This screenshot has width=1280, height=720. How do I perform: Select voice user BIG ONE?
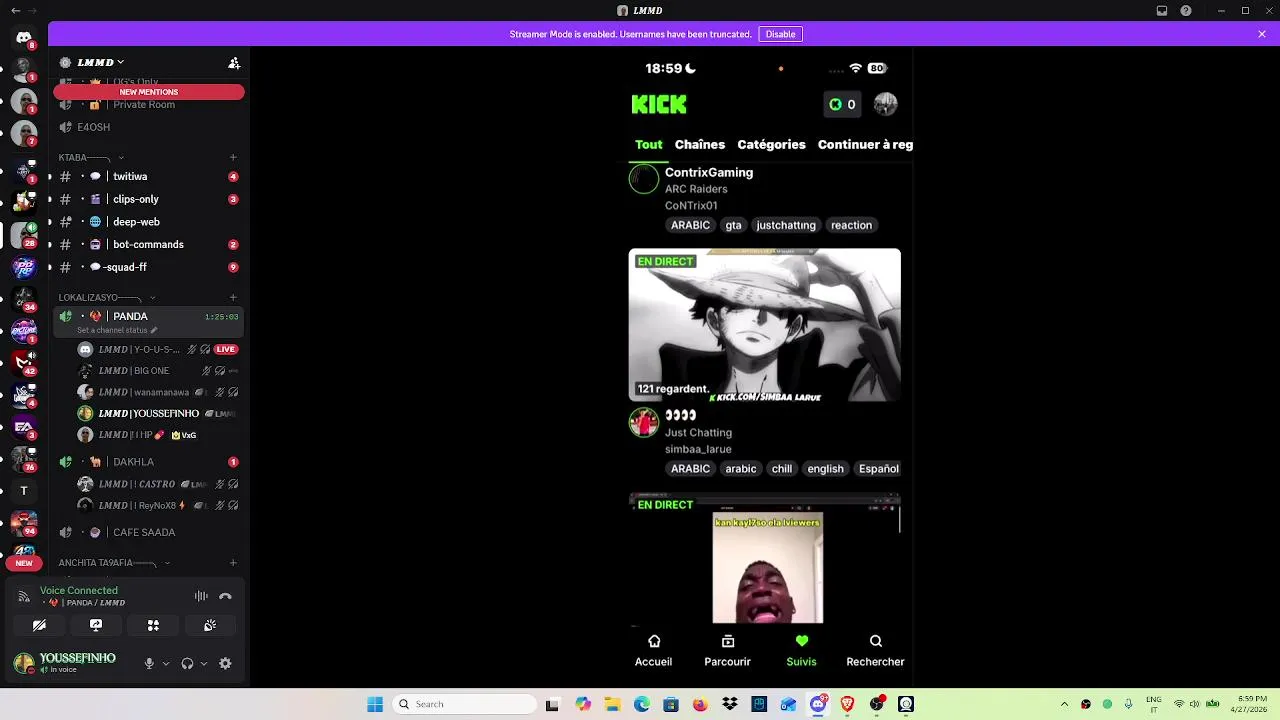(158, 371)
